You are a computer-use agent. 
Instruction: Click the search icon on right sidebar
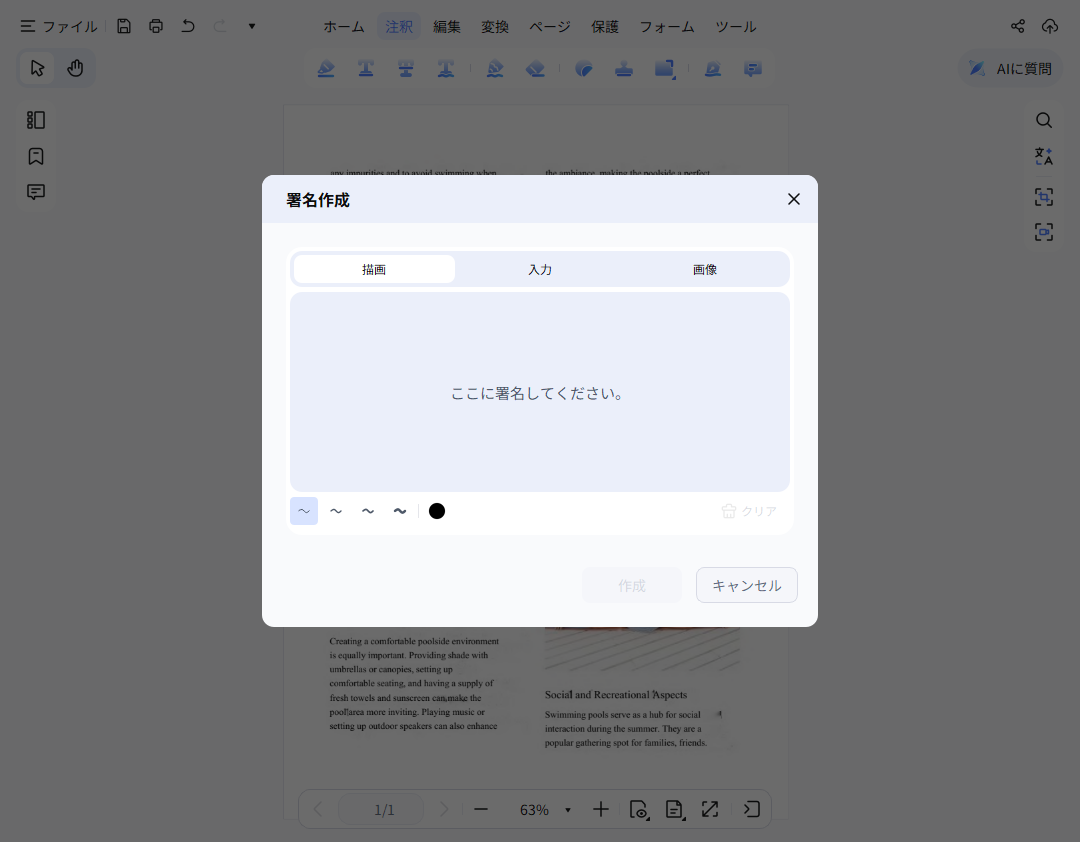[1043, 119]
